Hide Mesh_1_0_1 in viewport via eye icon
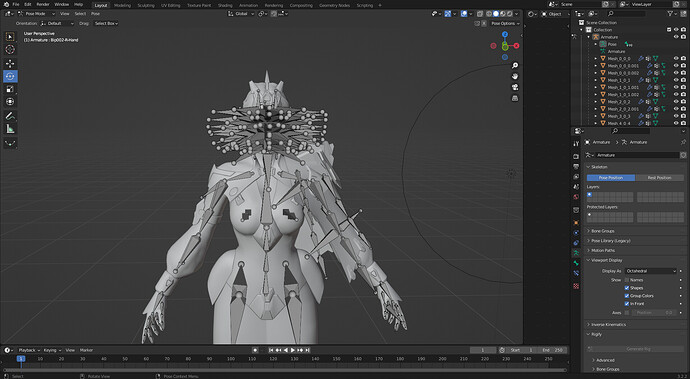The height and width of the screenshot is (379, 690). 676,80
